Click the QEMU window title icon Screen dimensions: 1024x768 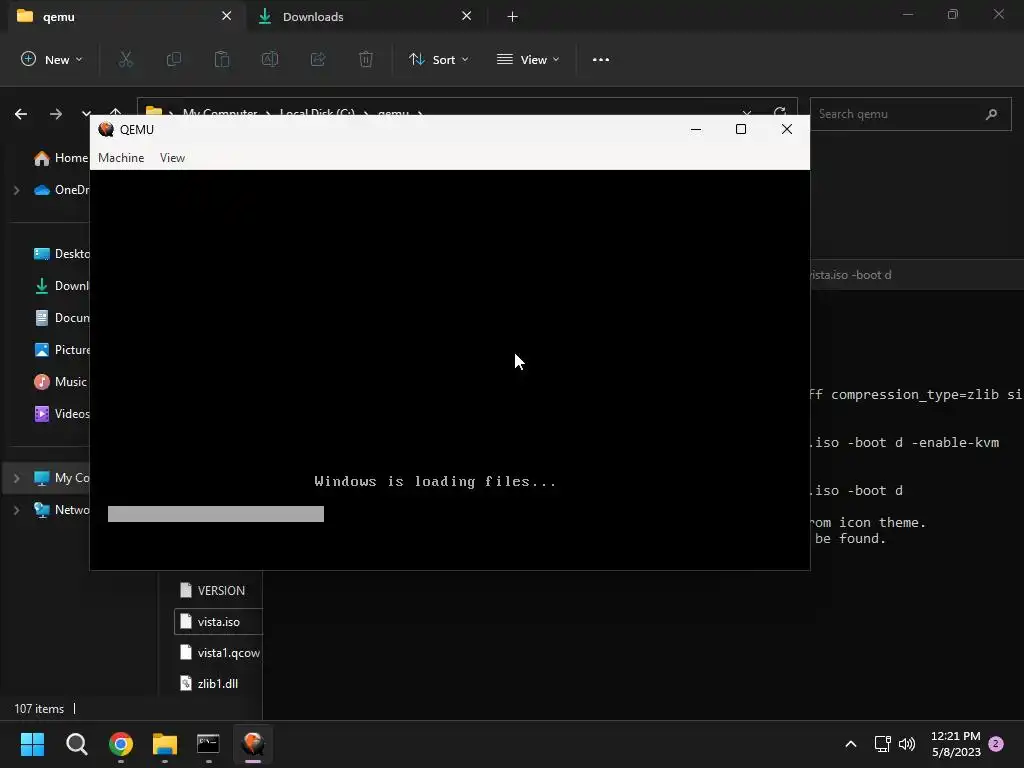tap(106, 129)
